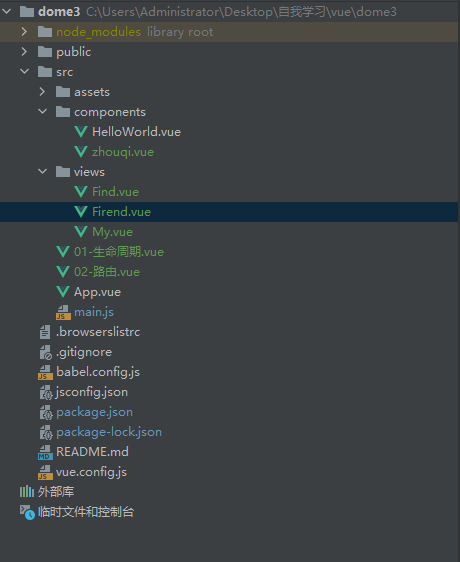Click the MD icon beside README.md
460x562 pixels.
point(45,452)
